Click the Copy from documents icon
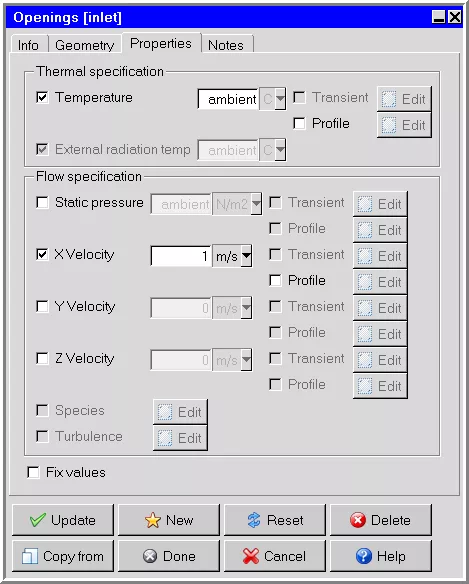Image resolution: width=469 pixels, height=584 pixels. (29, 556)
